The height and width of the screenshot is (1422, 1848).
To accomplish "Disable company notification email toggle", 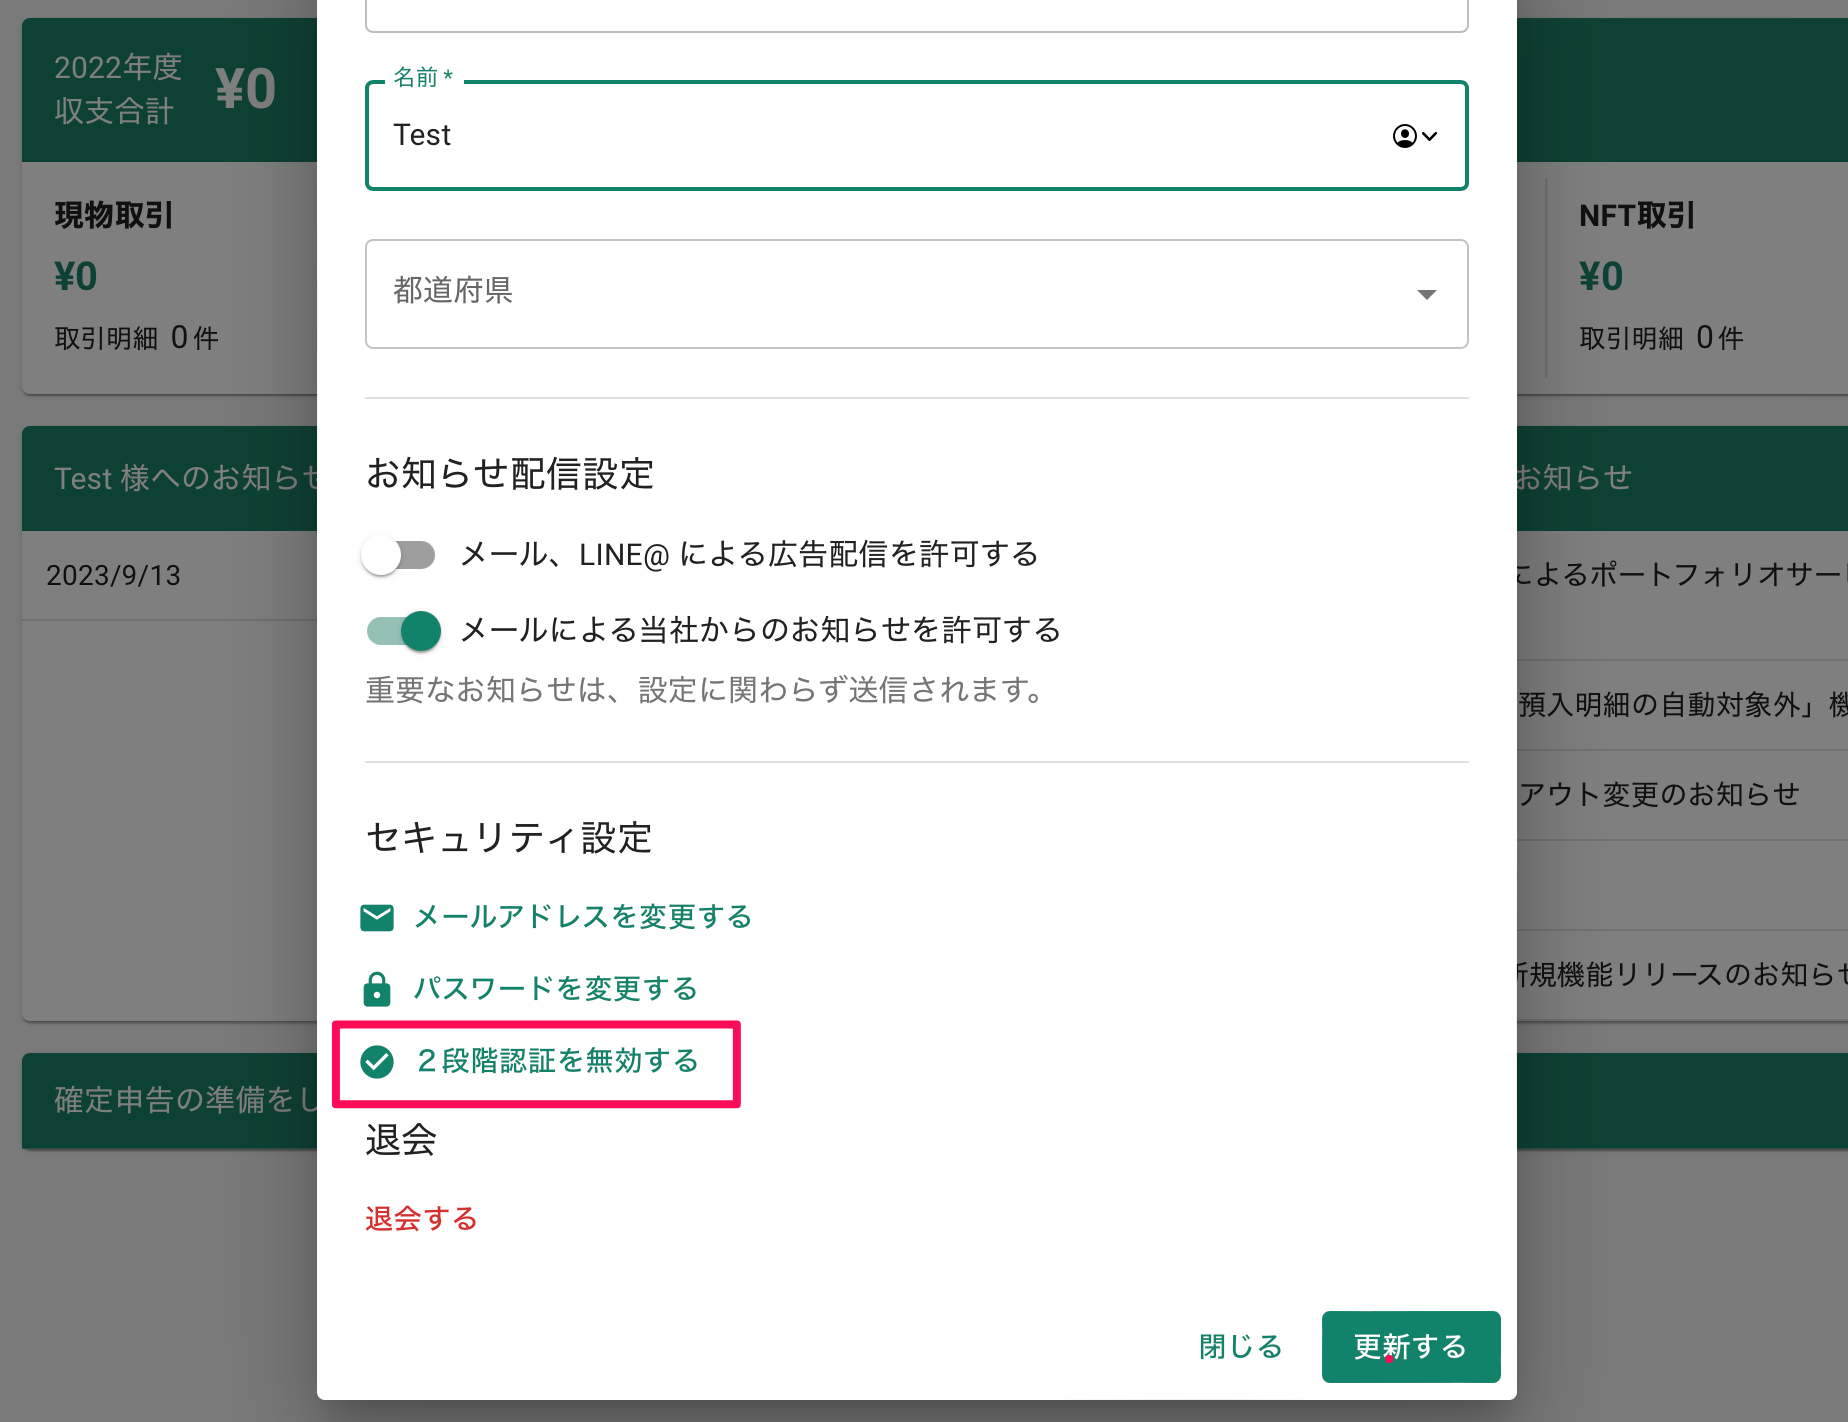I will coord(401,631).
